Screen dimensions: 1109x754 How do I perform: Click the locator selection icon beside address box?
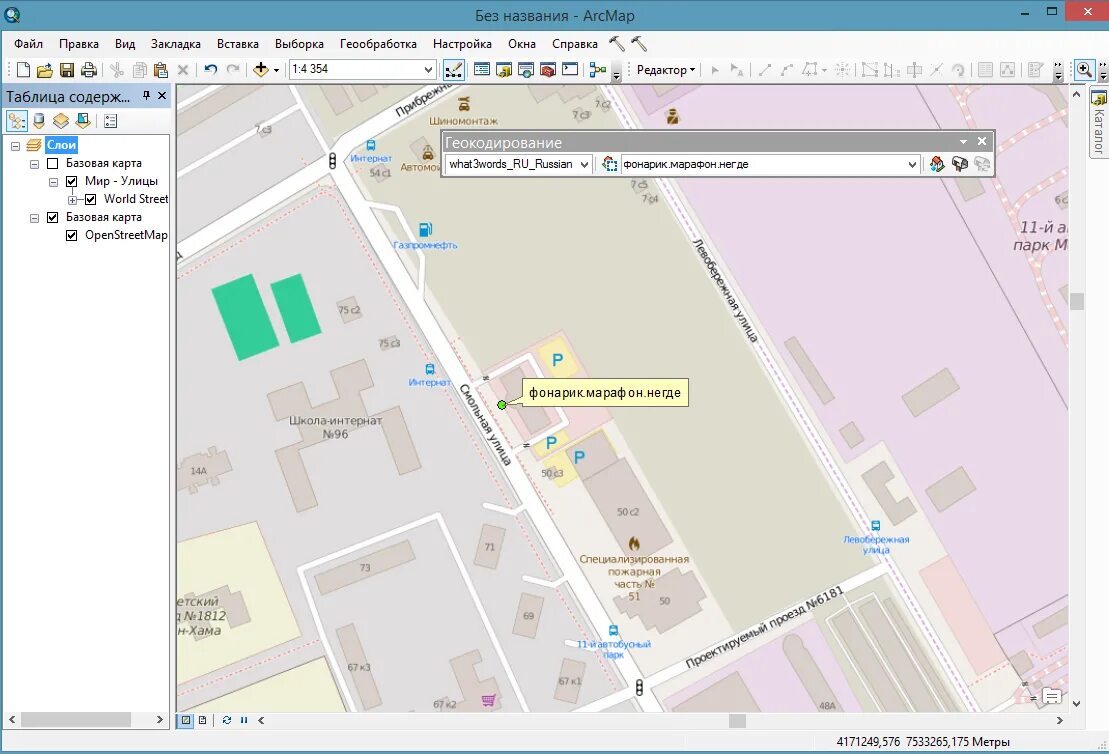coord(610,164)
